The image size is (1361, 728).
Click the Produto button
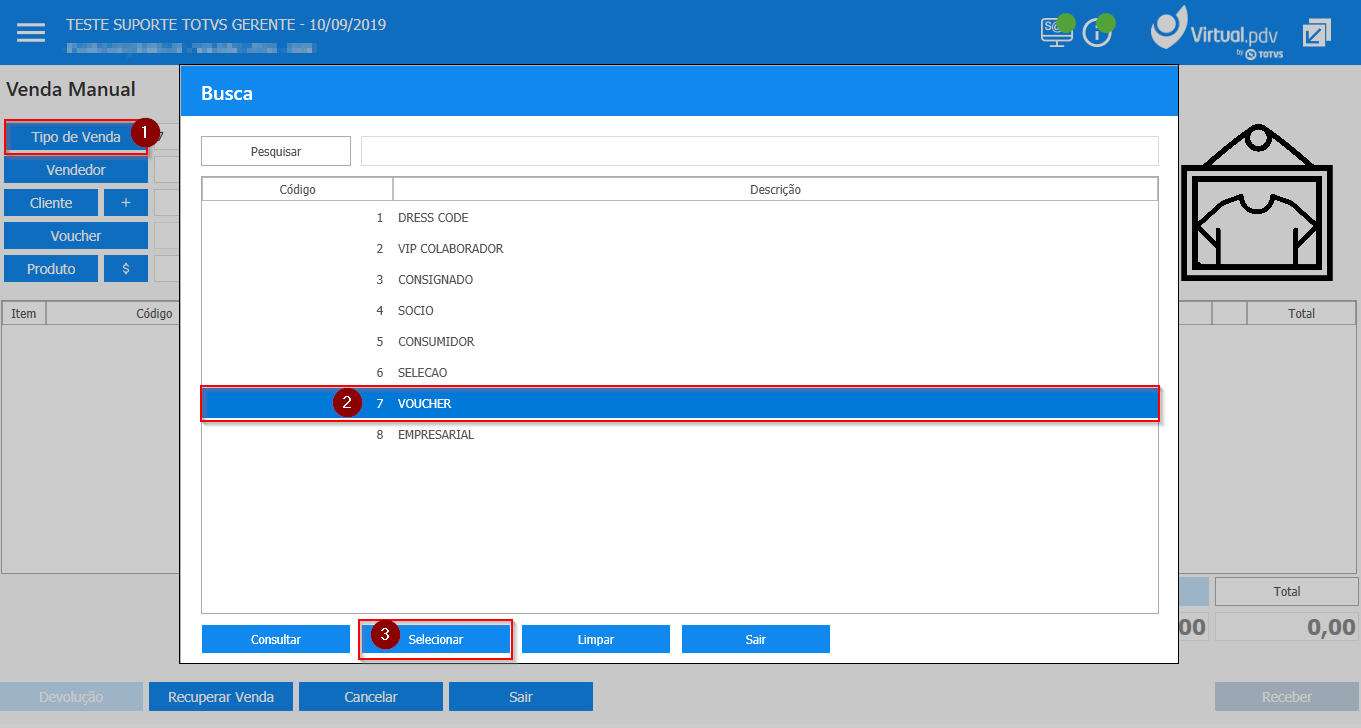click(x=51, y=269)
